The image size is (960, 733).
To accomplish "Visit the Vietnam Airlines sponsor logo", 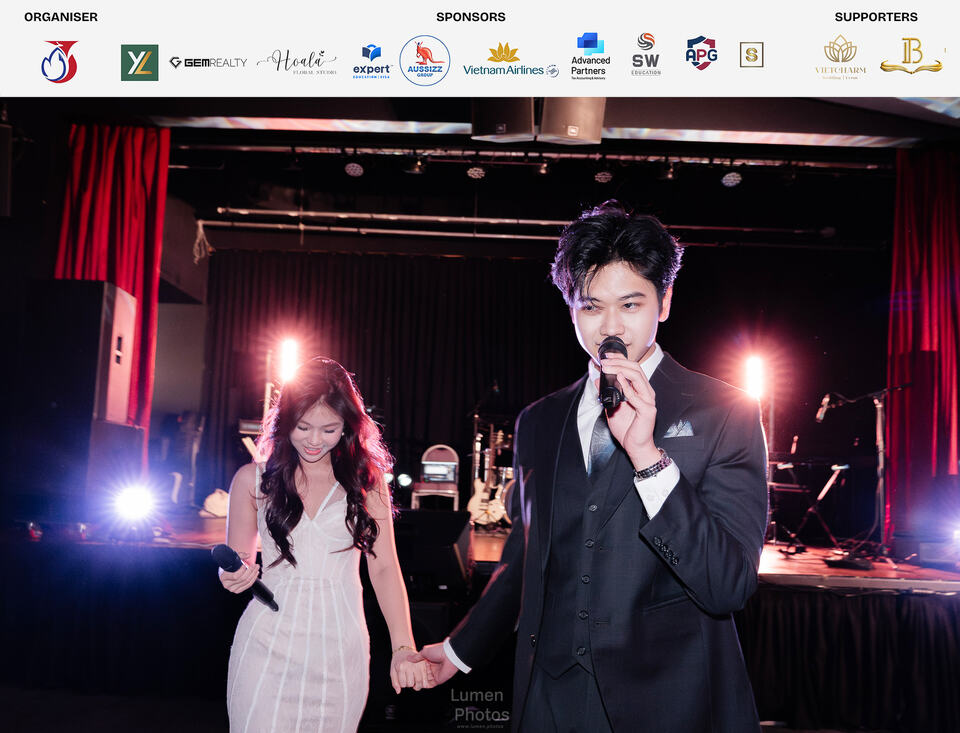I will pyautogui.click(x=511, y=61).
